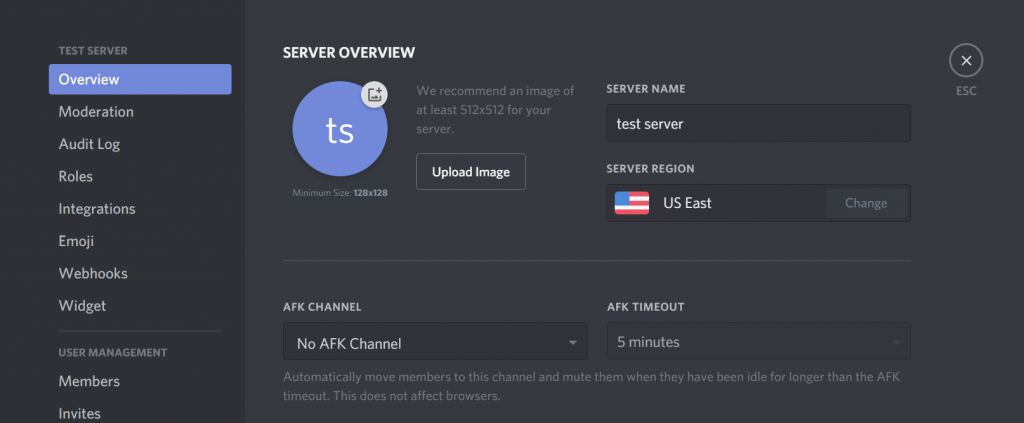Screen dimensions: 1024x423
Task: Expand the AFK Channel dropdown arrow
Action: [573, 343]
